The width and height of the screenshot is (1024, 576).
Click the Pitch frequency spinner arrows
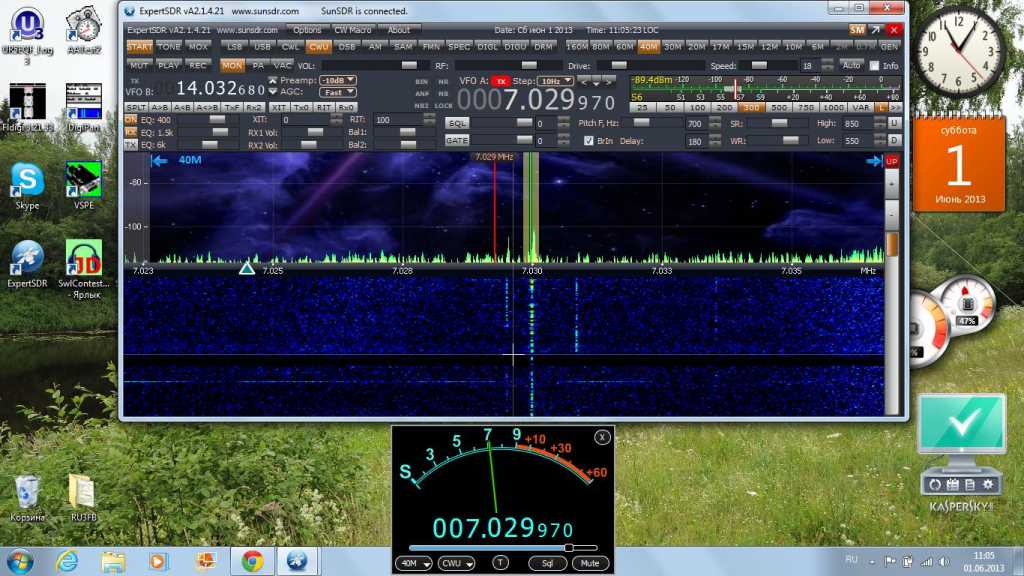coord(715,123)
